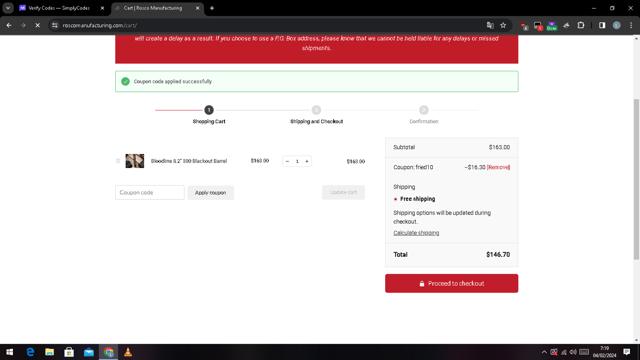
Task: Click the Coupon code input field
Action: tap(150, 192)
